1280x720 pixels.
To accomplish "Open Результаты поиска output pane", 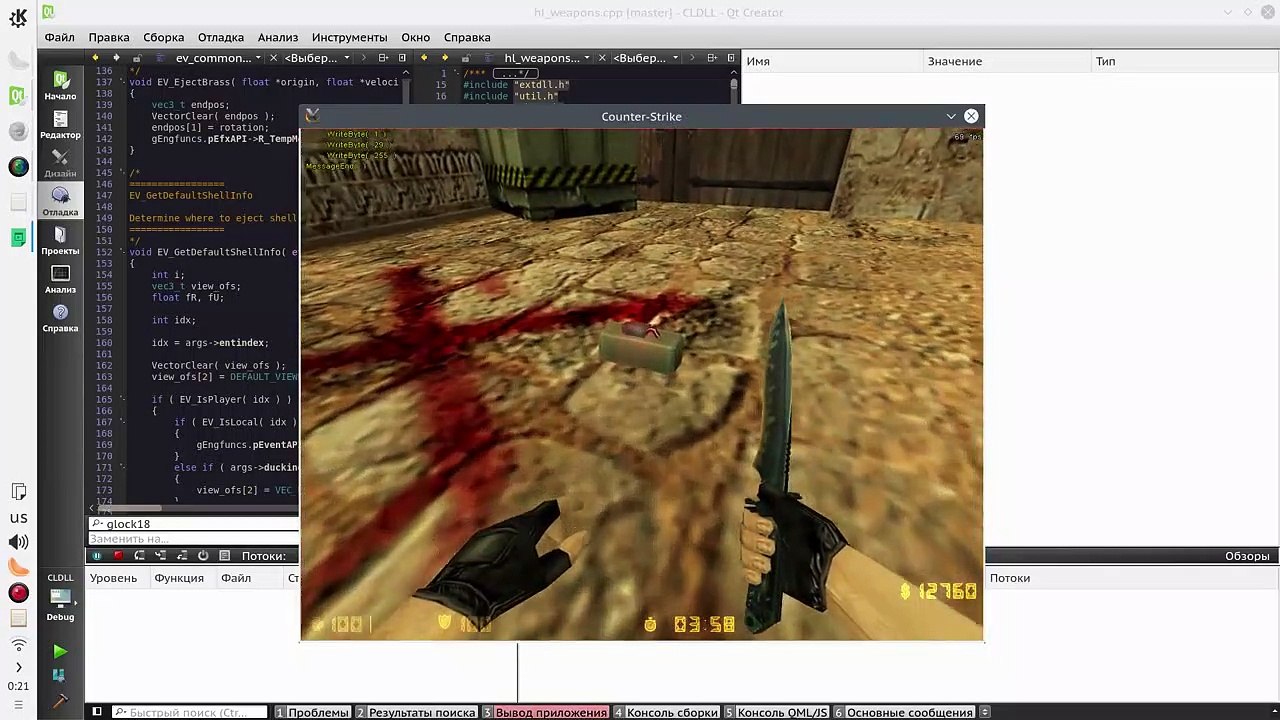I will coord(417,712).
